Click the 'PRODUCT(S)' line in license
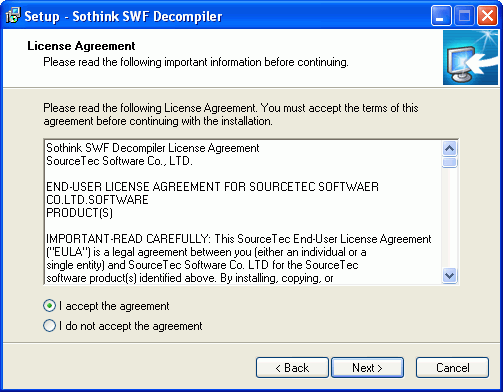503x392 pixels. [x=79, y=213]
